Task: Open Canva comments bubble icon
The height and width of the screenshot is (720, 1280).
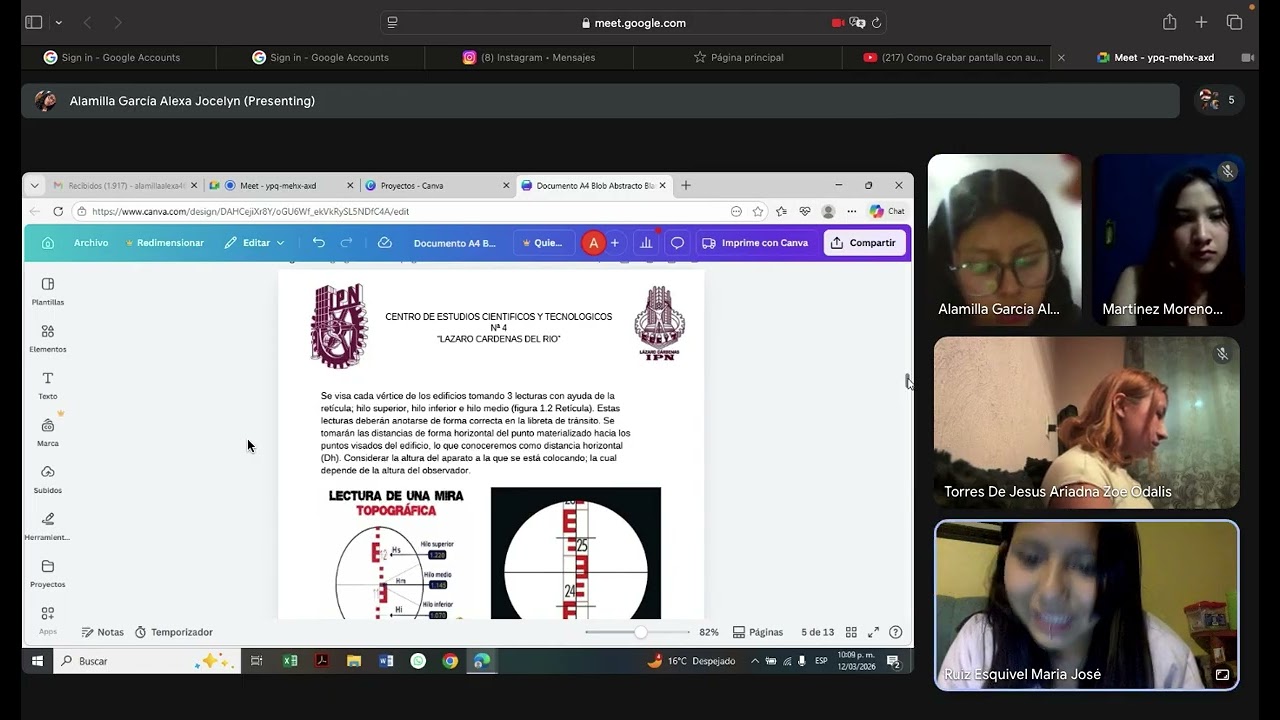Action: click(677, 243)
